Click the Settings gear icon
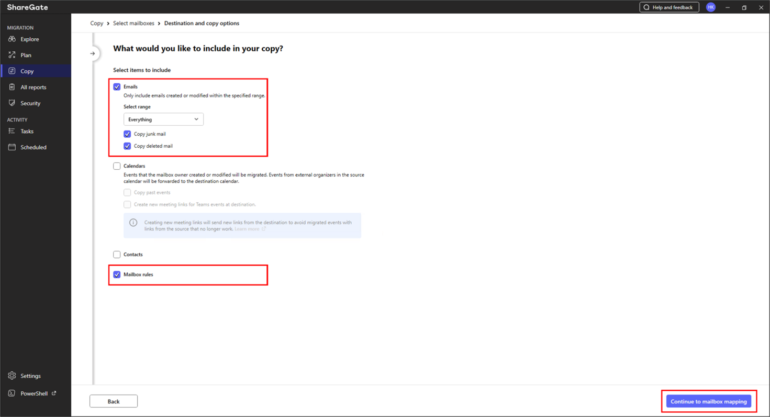The image size is (770, 417). pyautogui.click(x=11, y=376)
